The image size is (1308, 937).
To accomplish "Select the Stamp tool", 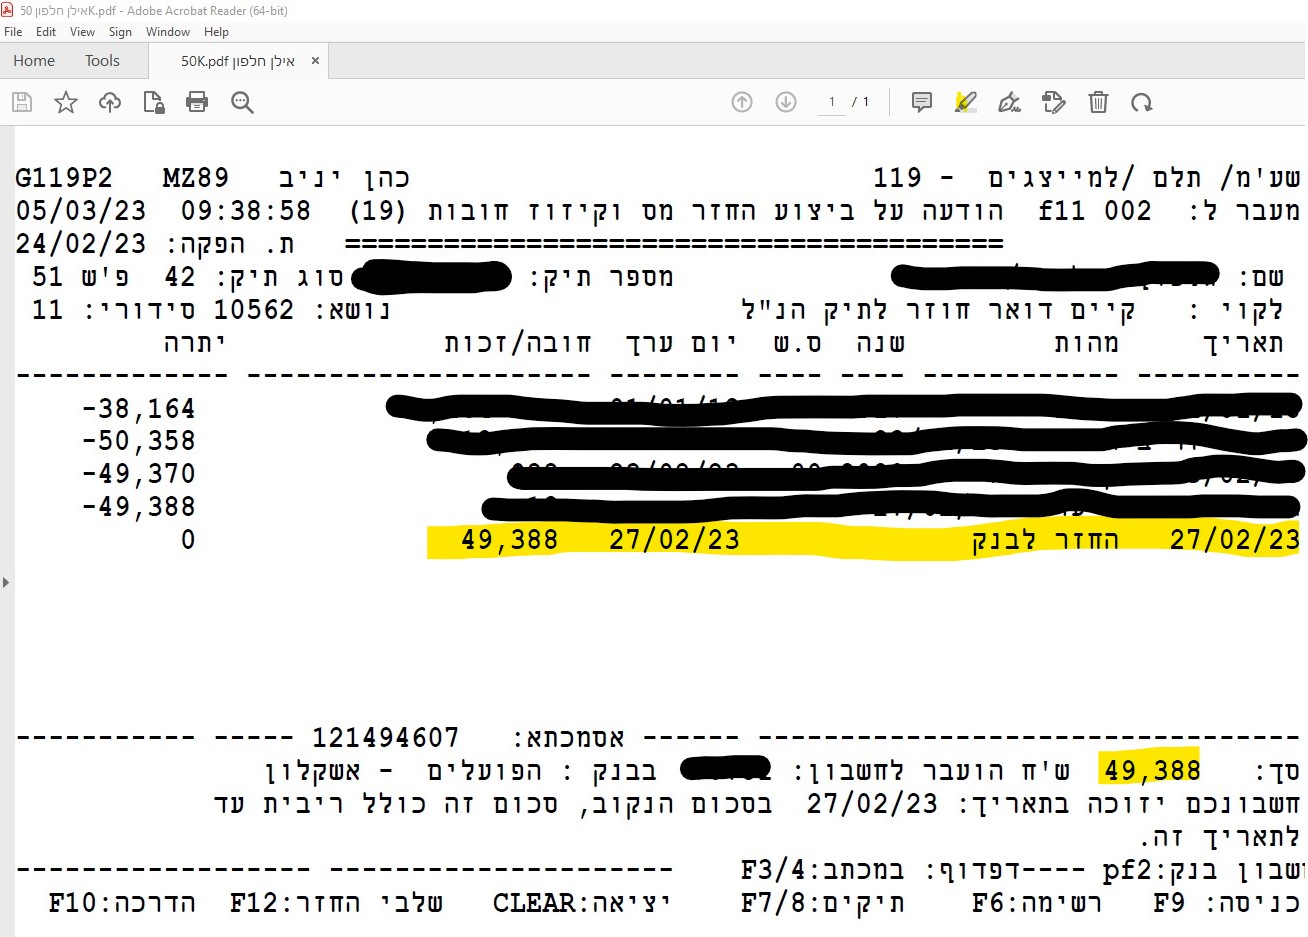I will coord(1054,102).
